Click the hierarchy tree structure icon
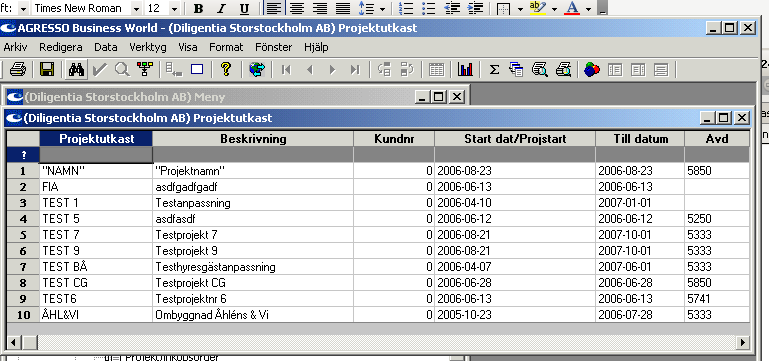The width and height of the screenshot is (769, 361). pyautogui.click(x=145, y=70)
